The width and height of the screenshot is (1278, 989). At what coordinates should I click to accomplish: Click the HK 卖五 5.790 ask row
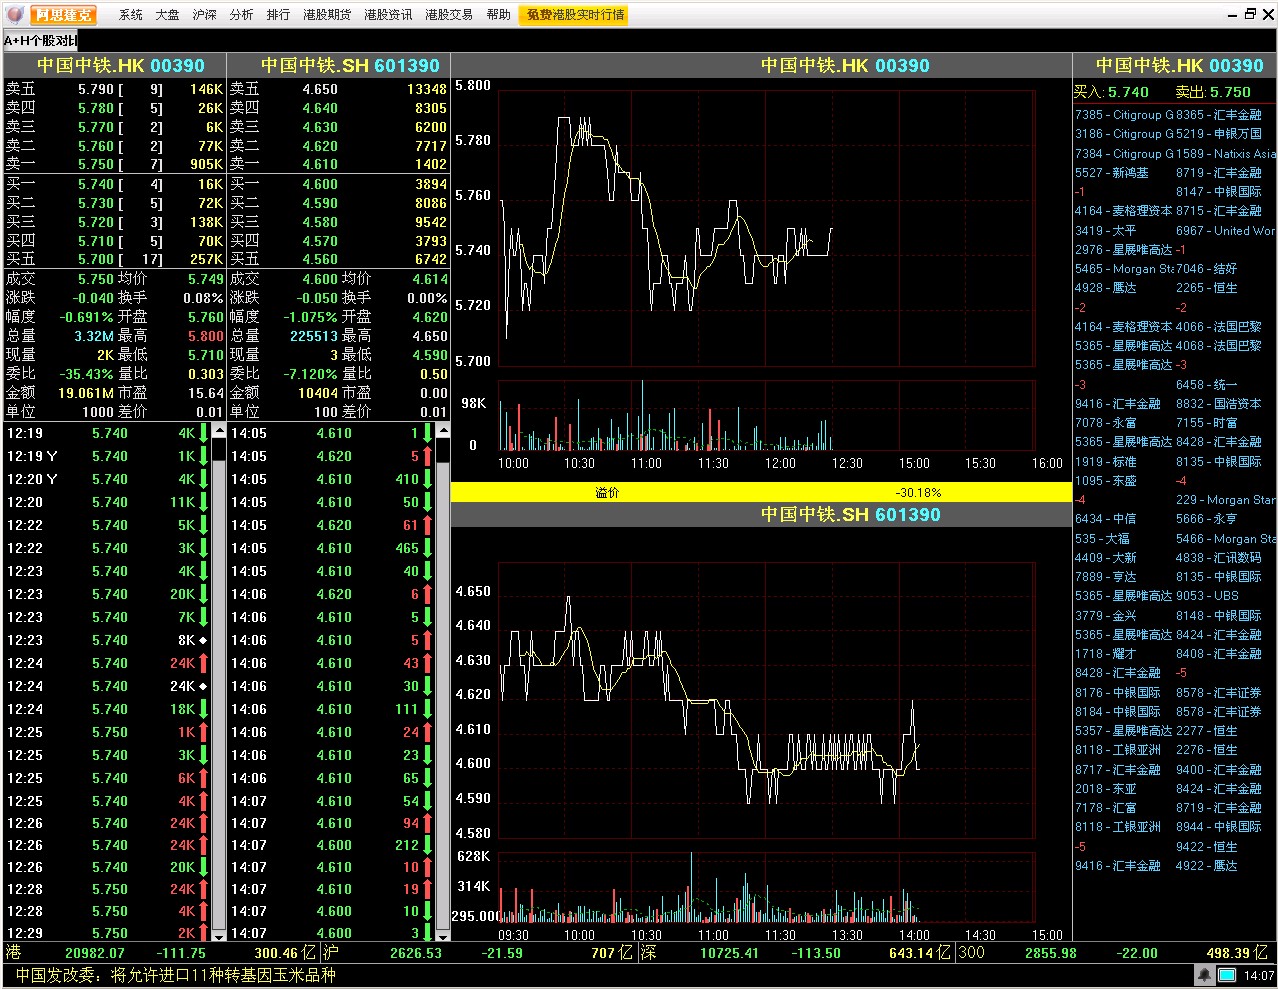(115, 89)
